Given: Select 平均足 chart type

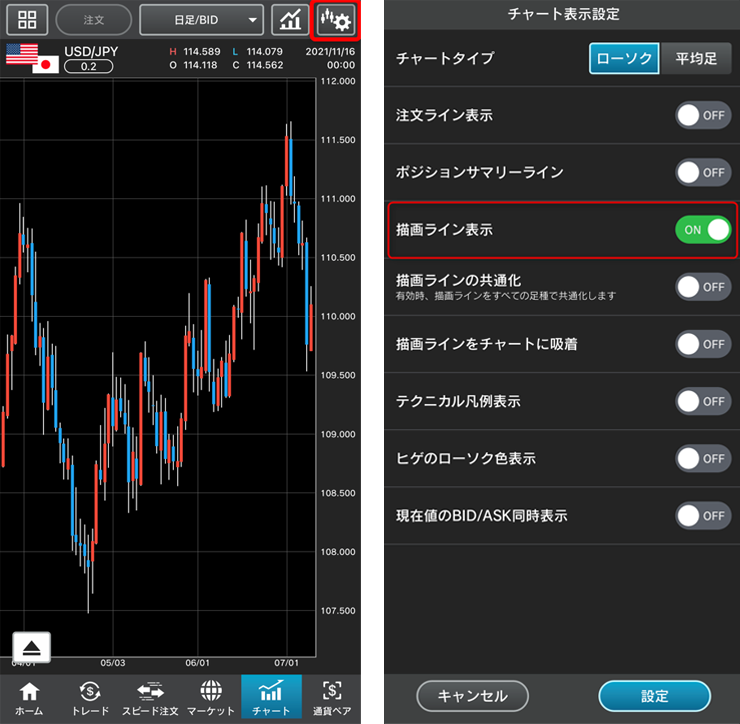Looking at the screenshot, I should click(x=696, y=59).
